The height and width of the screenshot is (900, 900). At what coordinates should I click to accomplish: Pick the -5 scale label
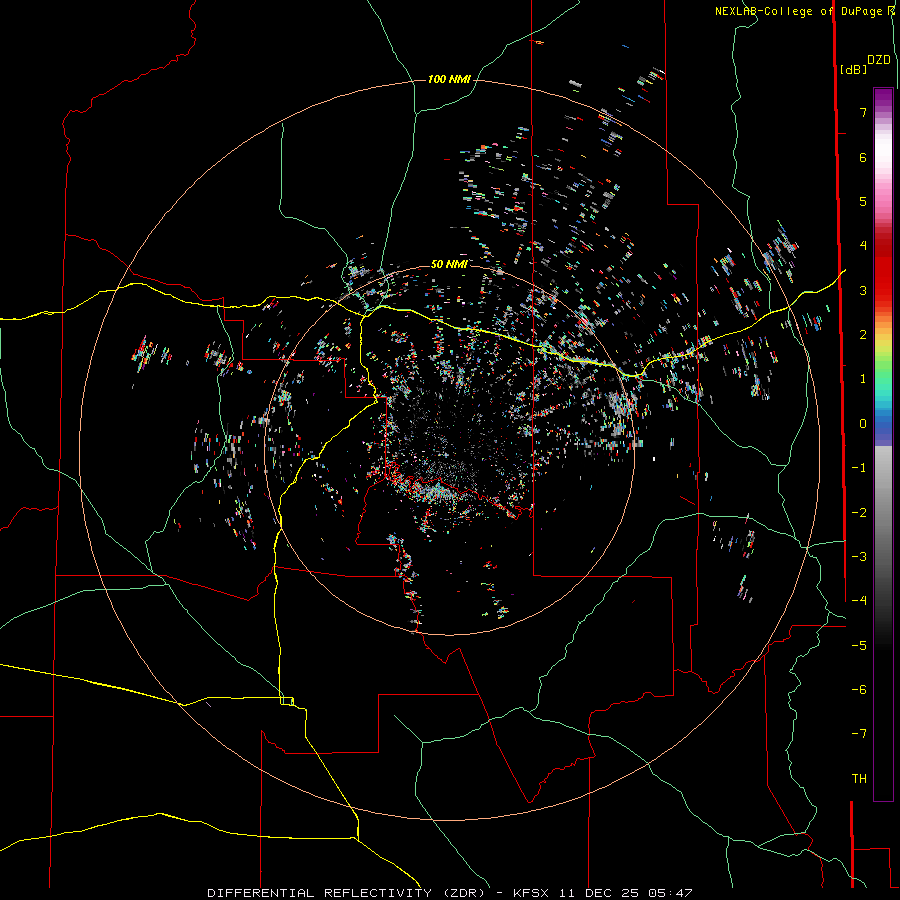point(859,646)
